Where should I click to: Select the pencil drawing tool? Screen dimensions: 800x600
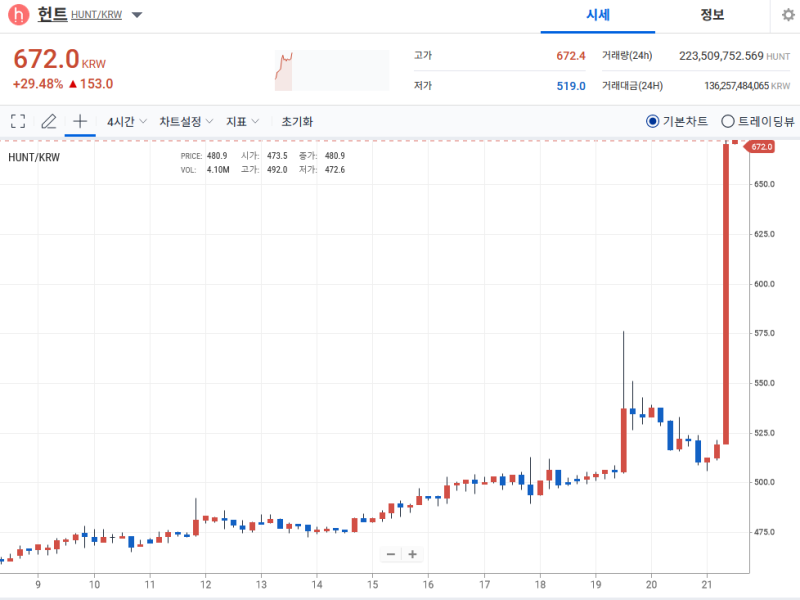click(x=49, y=121)
